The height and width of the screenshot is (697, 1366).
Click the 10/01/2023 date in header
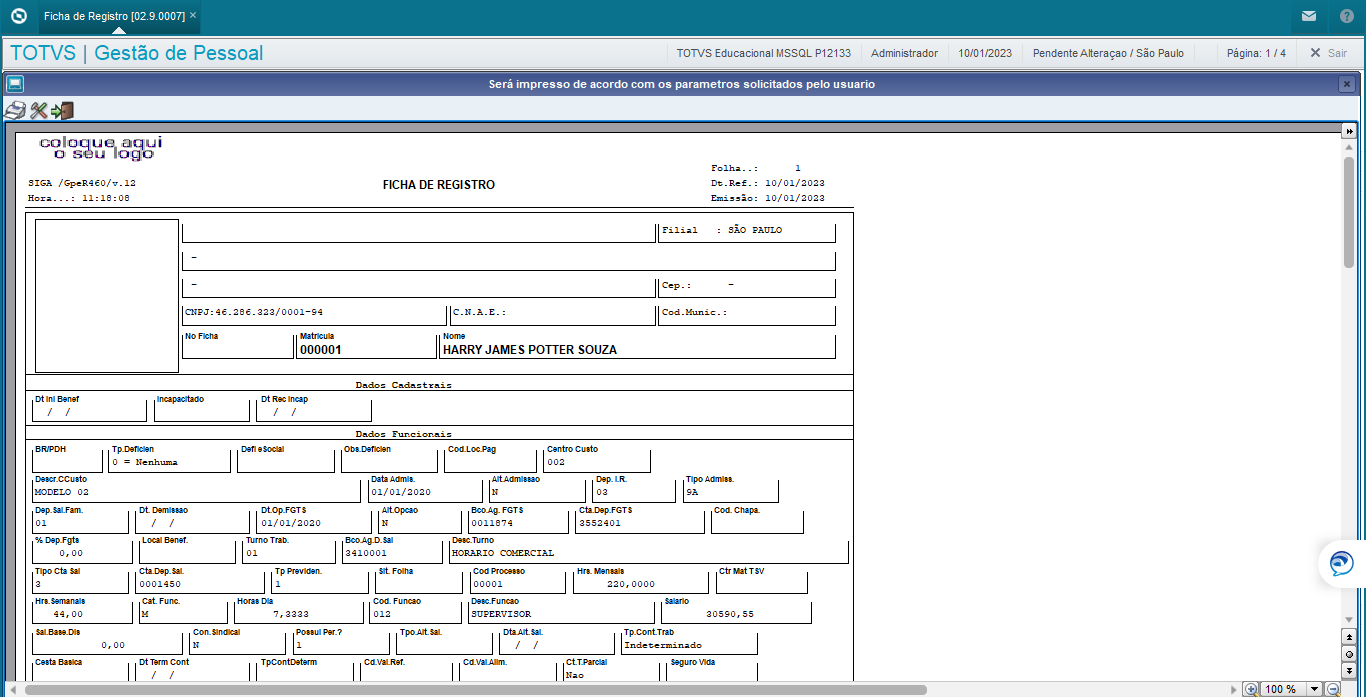pyautogui.click(x=985, y=53)
